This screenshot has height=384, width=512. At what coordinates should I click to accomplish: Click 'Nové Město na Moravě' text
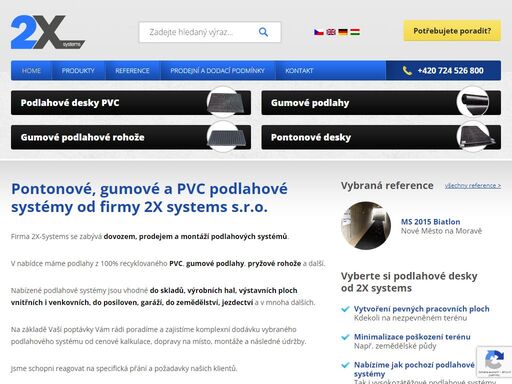click(441, 231)
